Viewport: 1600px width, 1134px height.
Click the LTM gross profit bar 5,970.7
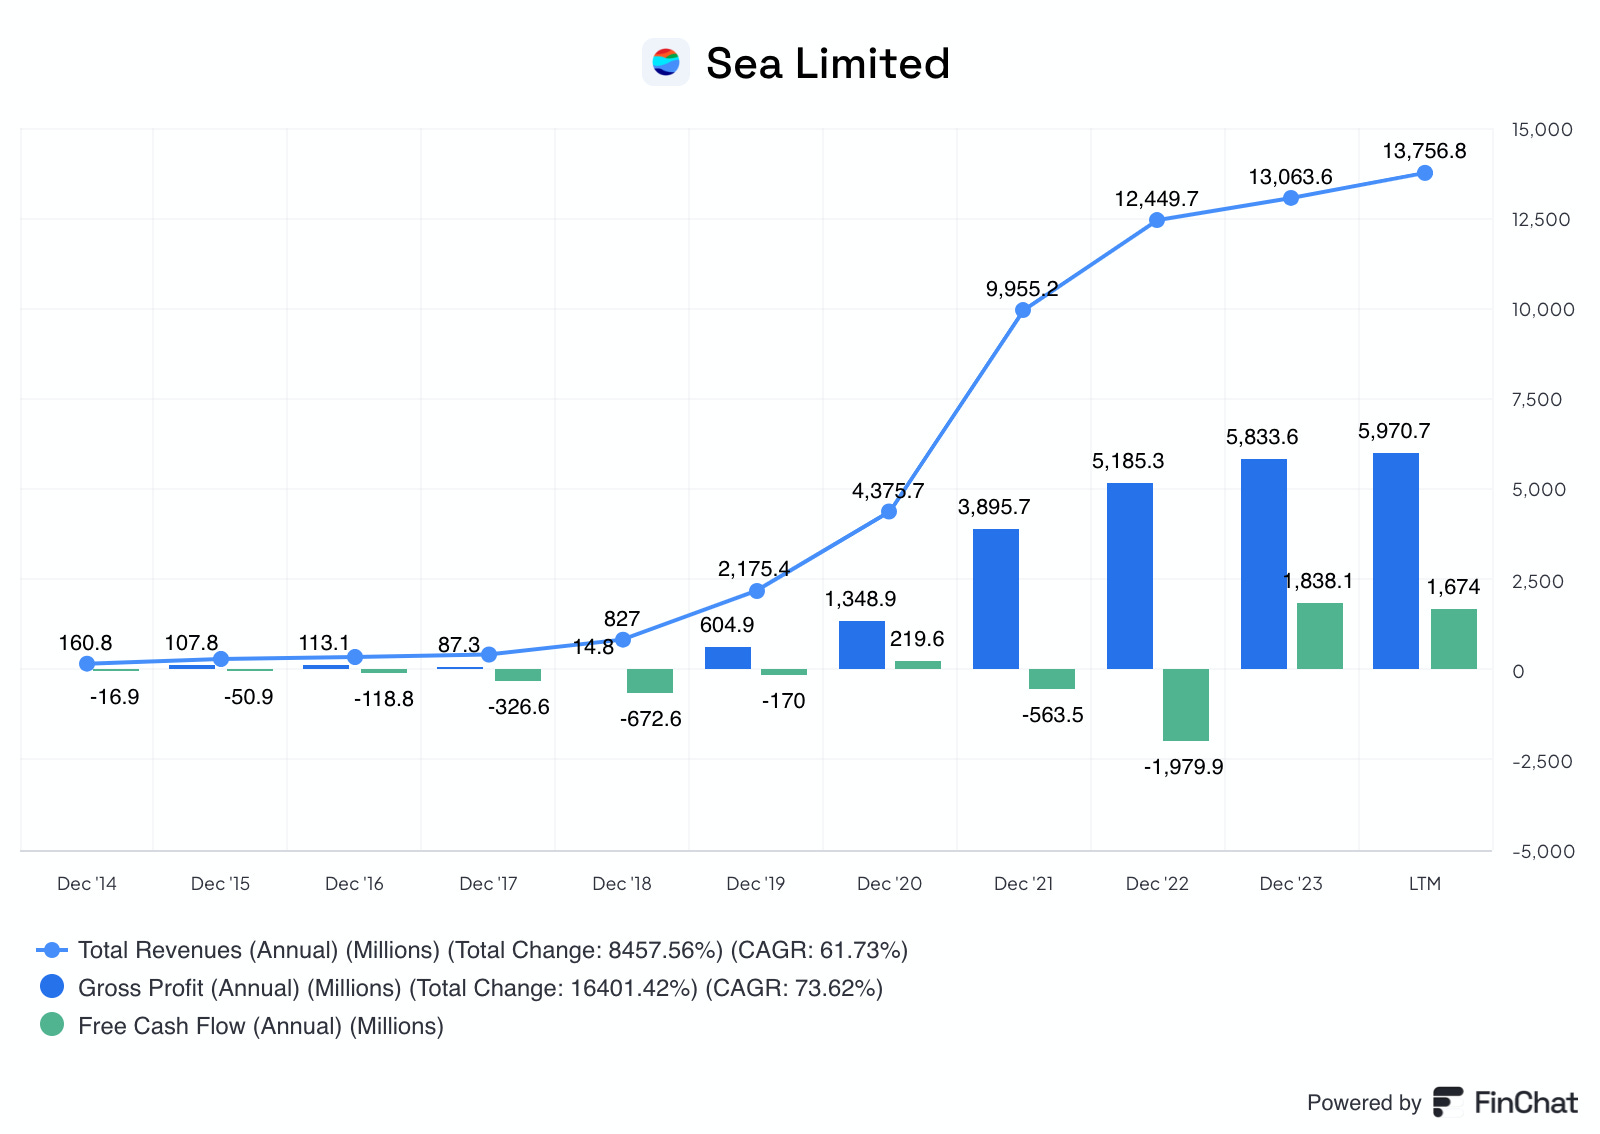click(1396, 561)
